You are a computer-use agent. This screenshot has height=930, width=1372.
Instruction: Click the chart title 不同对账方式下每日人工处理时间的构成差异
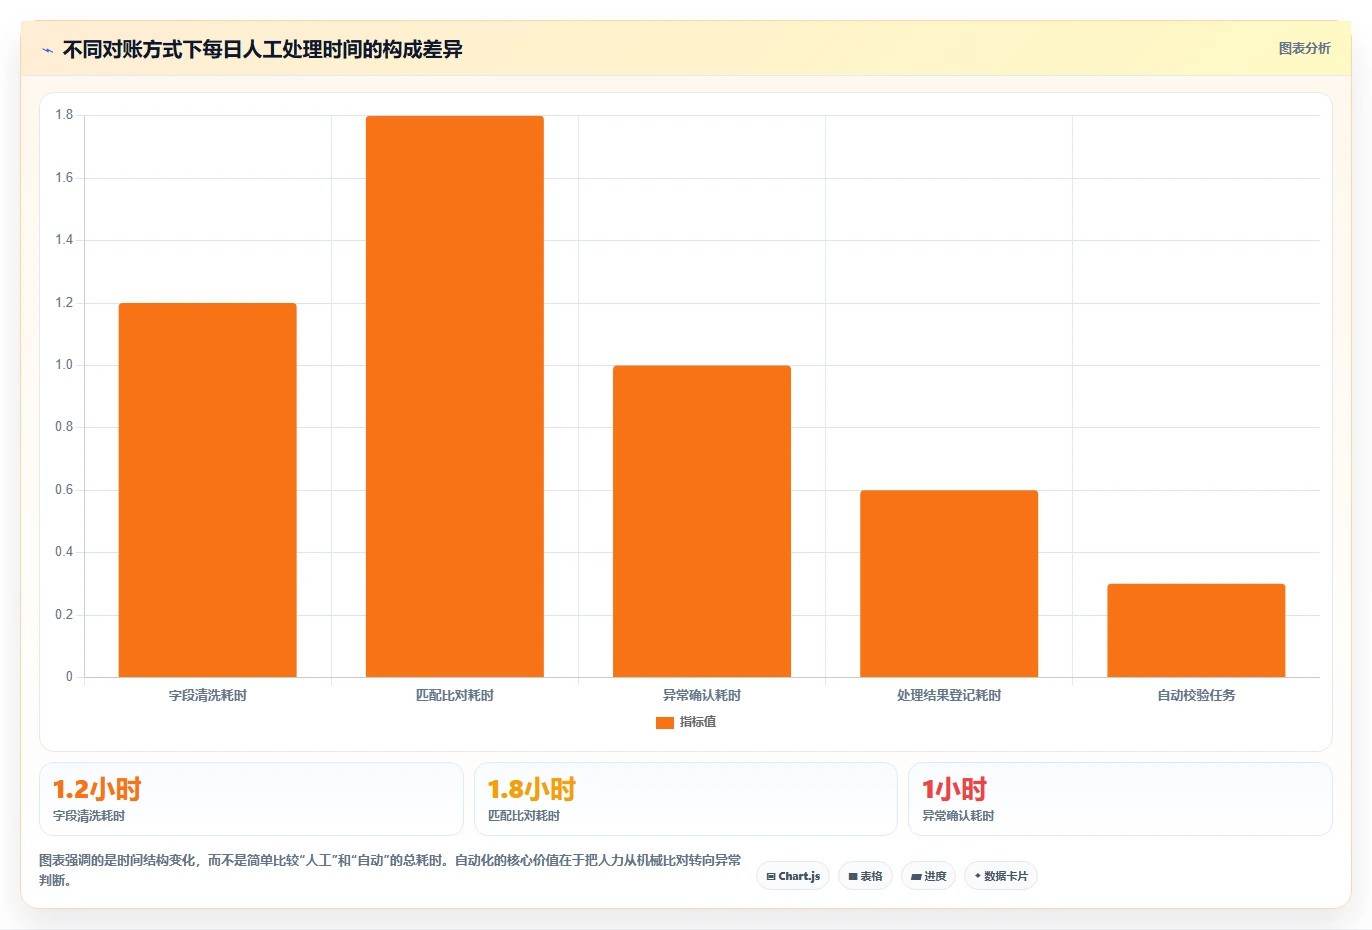point(262,49)
